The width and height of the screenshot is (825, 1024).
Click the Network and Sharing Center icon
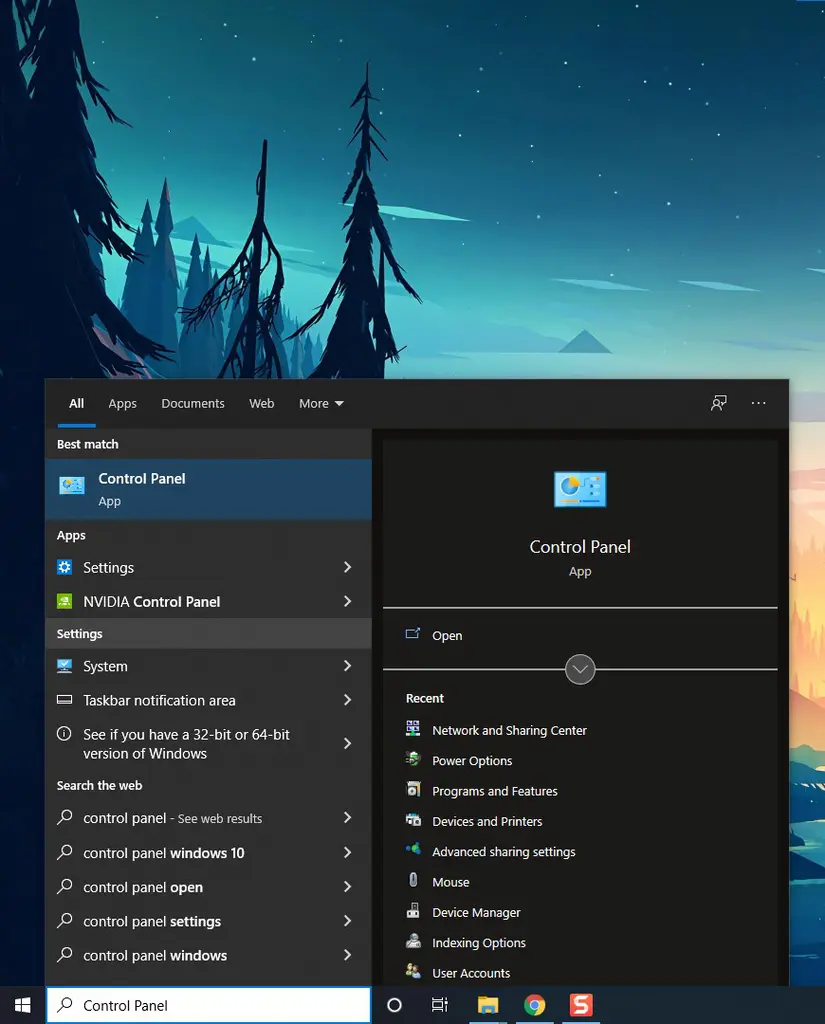413,729
